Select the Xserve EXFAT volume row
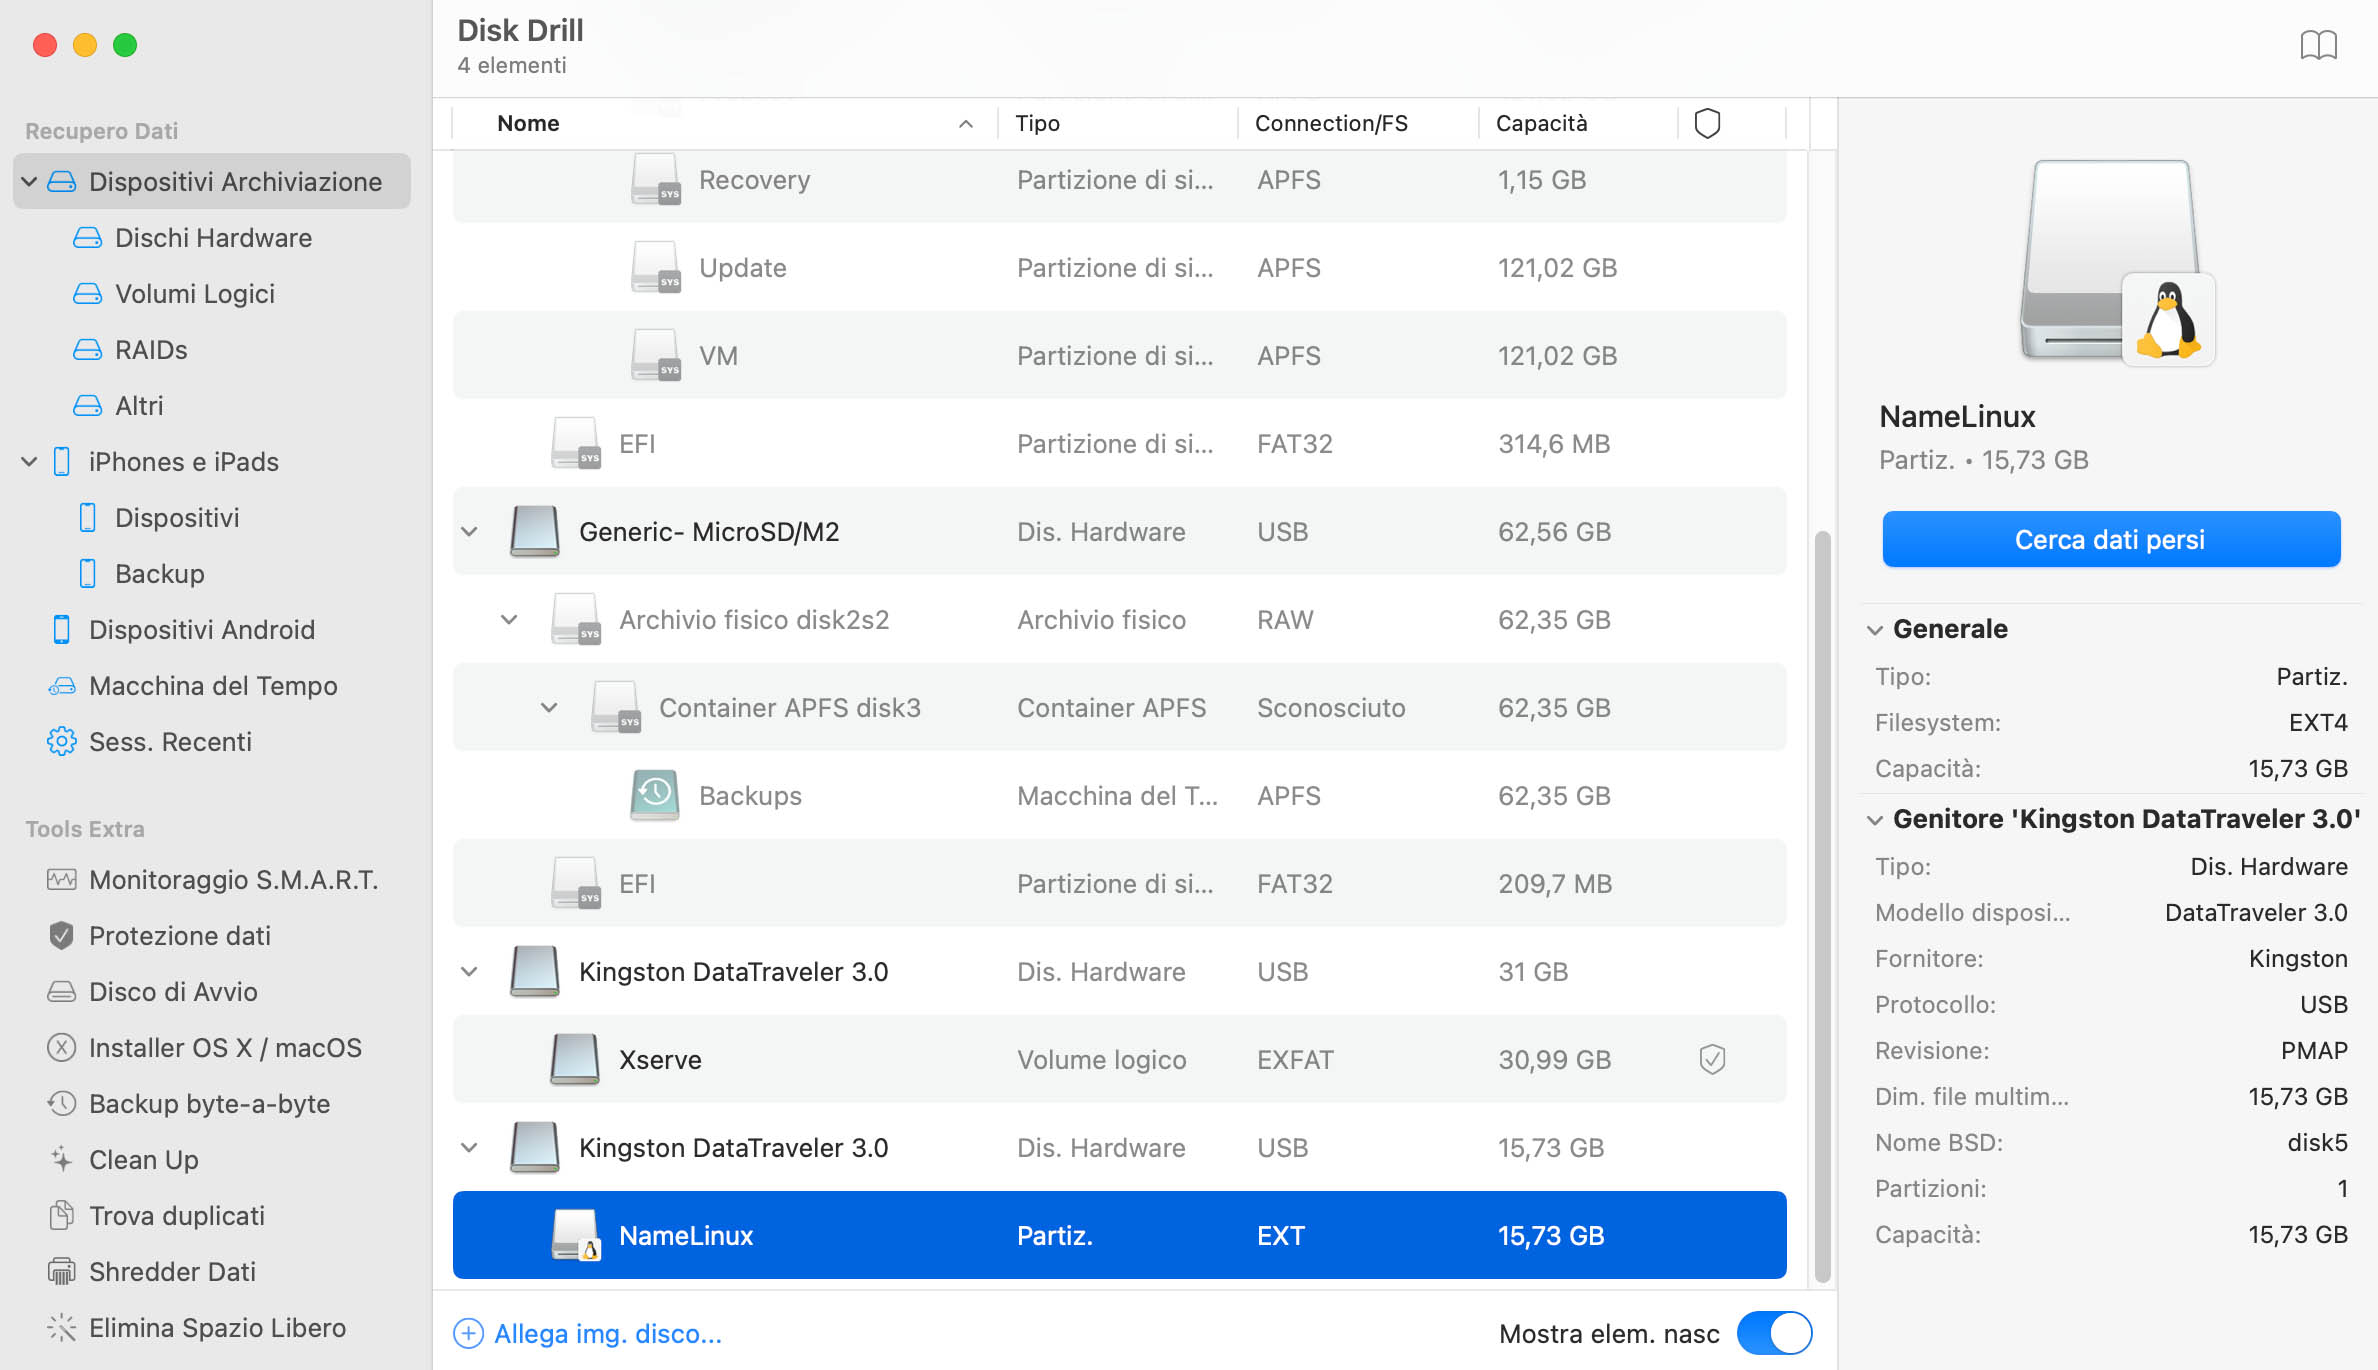Viewport: 2378px width, 1370px height. coord(1119,1059)
